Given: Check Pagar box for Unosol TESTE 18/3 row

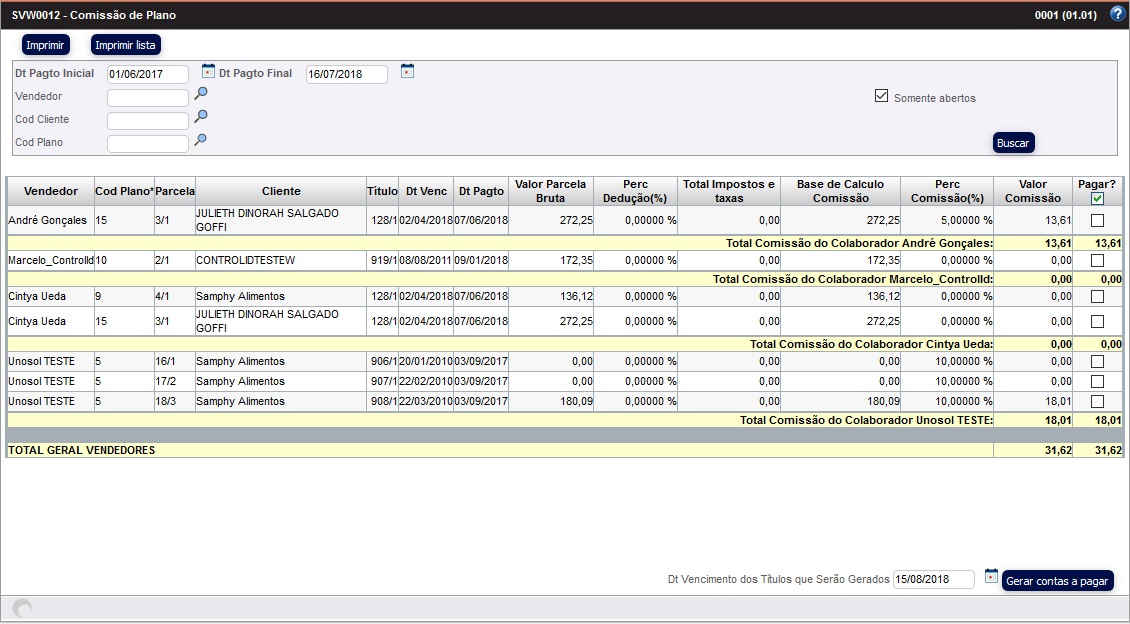Looking at the screenshot, I should pyautogui.click(x=1097, y=401).
